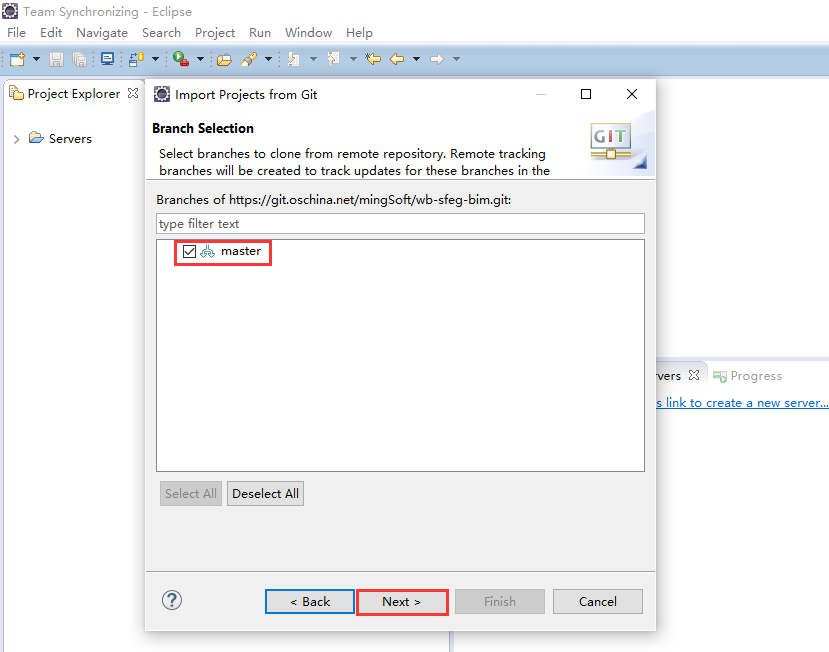This screenshot has width=829, height=652.
Task: Select the master branch row label
Action: coord(241,251)
